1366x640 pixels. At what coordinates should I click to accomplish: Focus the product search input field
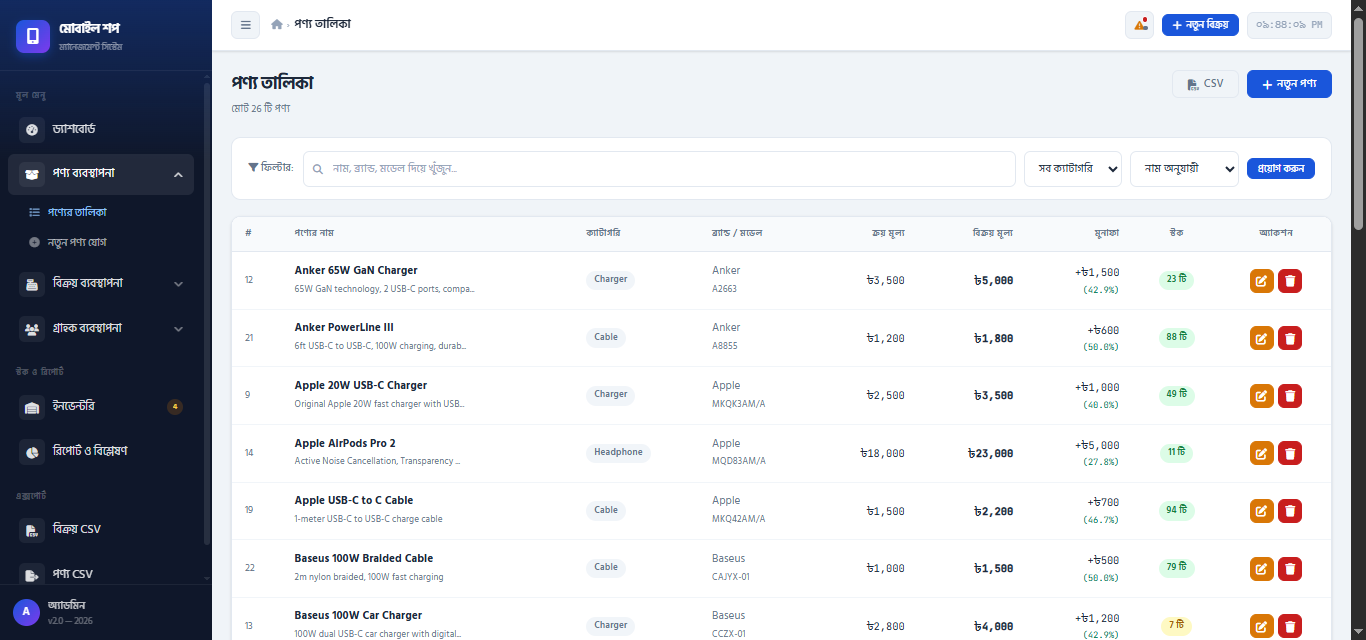pos(659,169)
